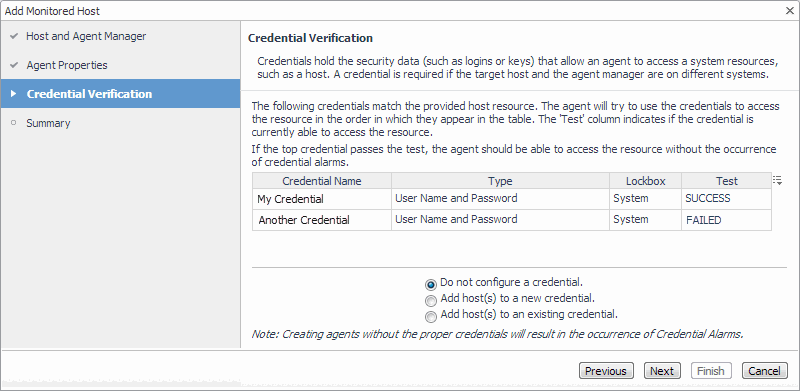Click the Credential Verification arrow indicator
The image size is (800, 391).
14,94
